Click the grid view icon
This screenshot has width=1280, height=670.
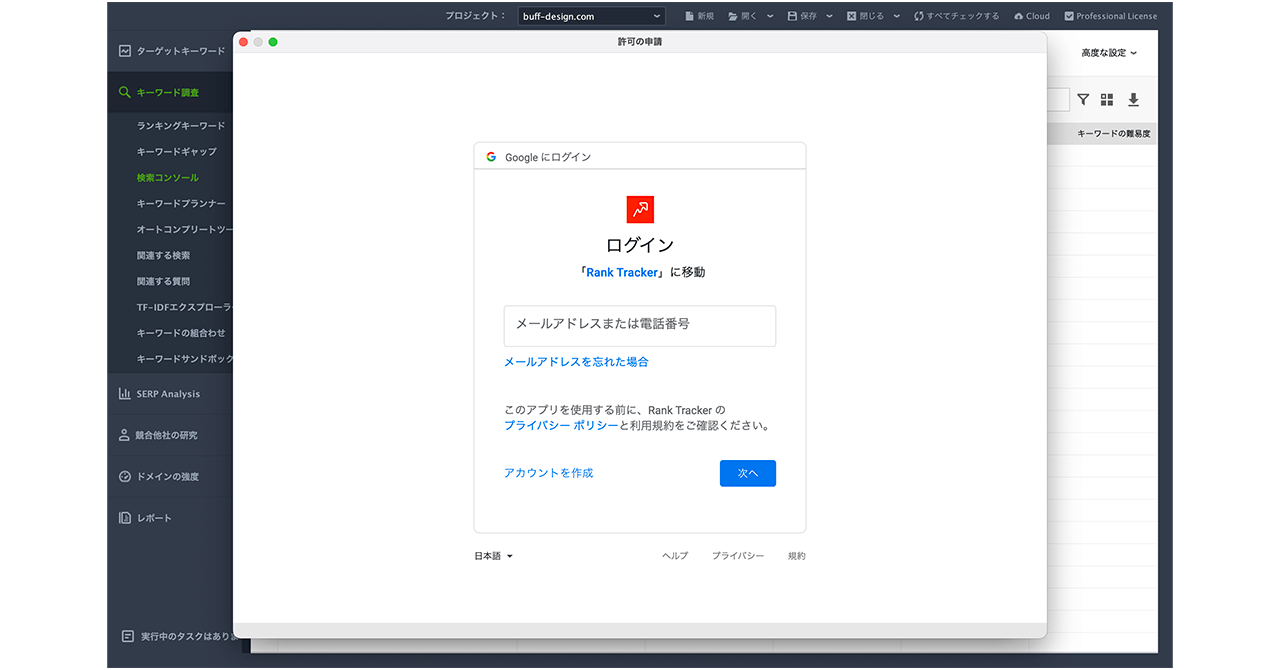1107,100
